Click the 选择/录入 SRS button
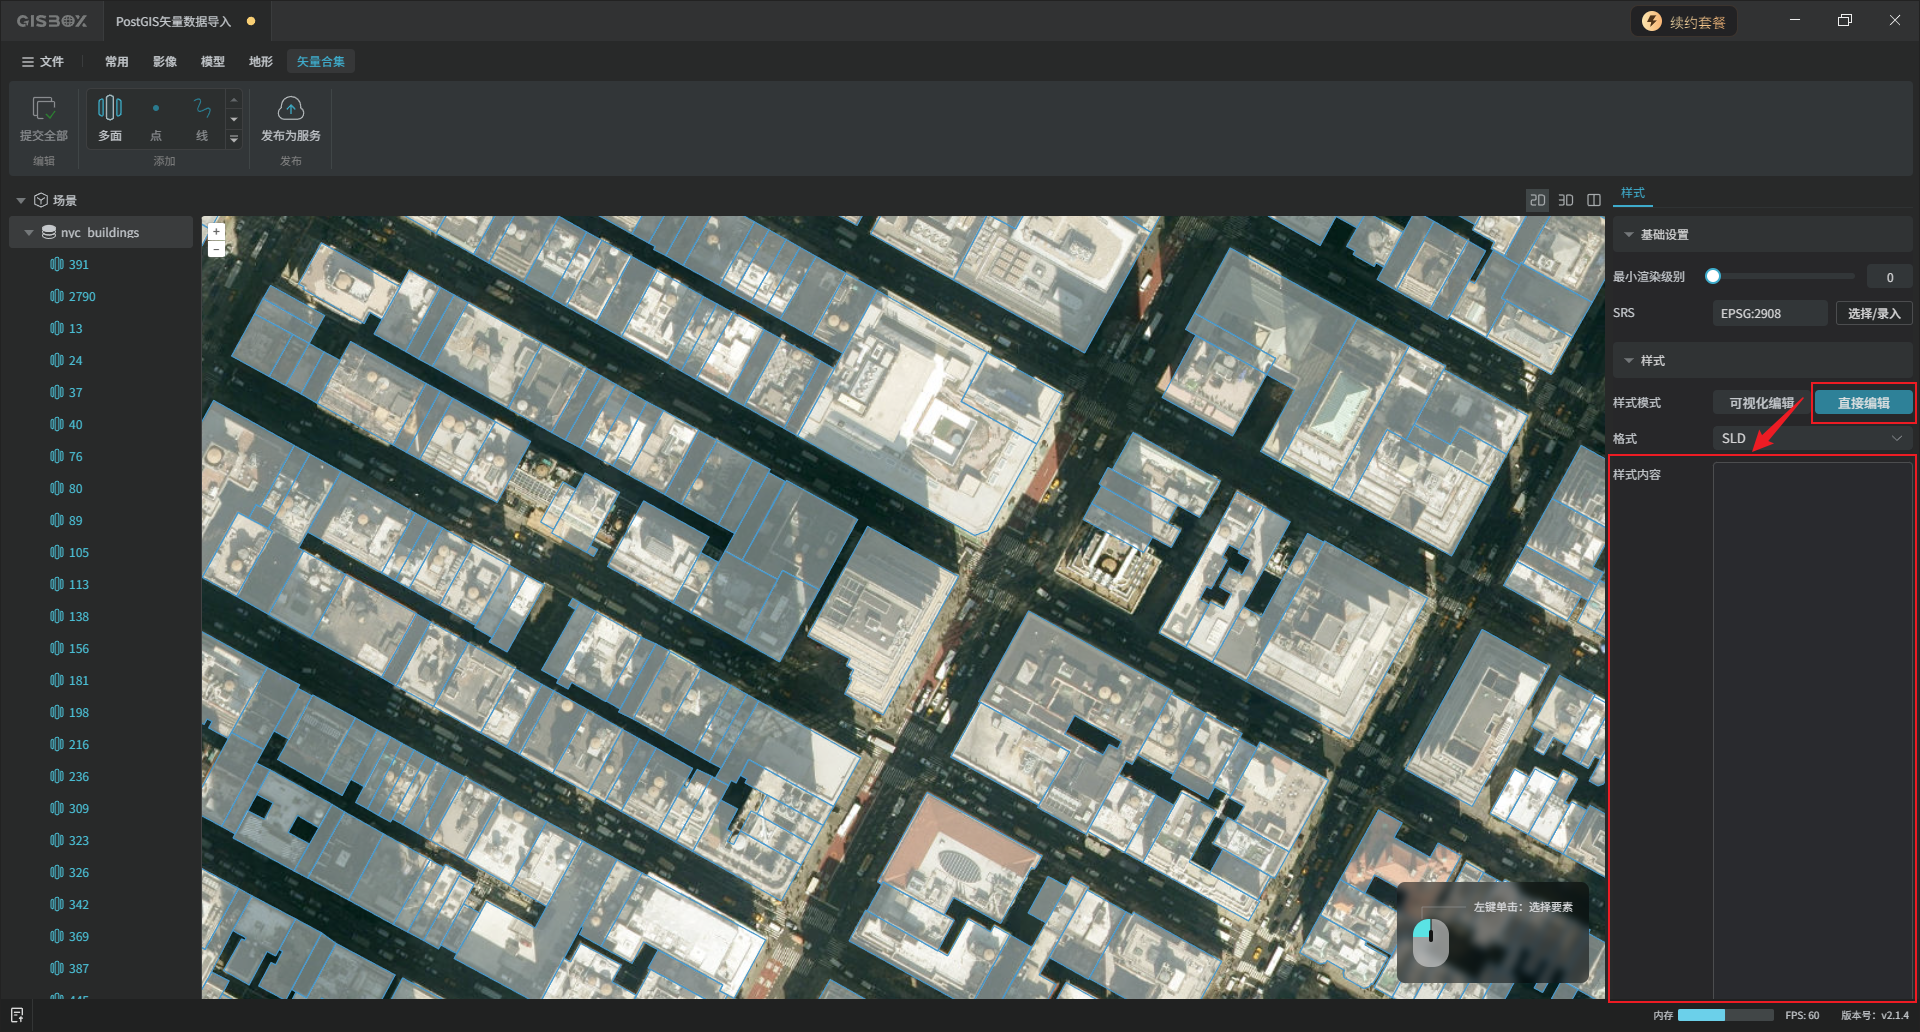 coord(1873,313)
